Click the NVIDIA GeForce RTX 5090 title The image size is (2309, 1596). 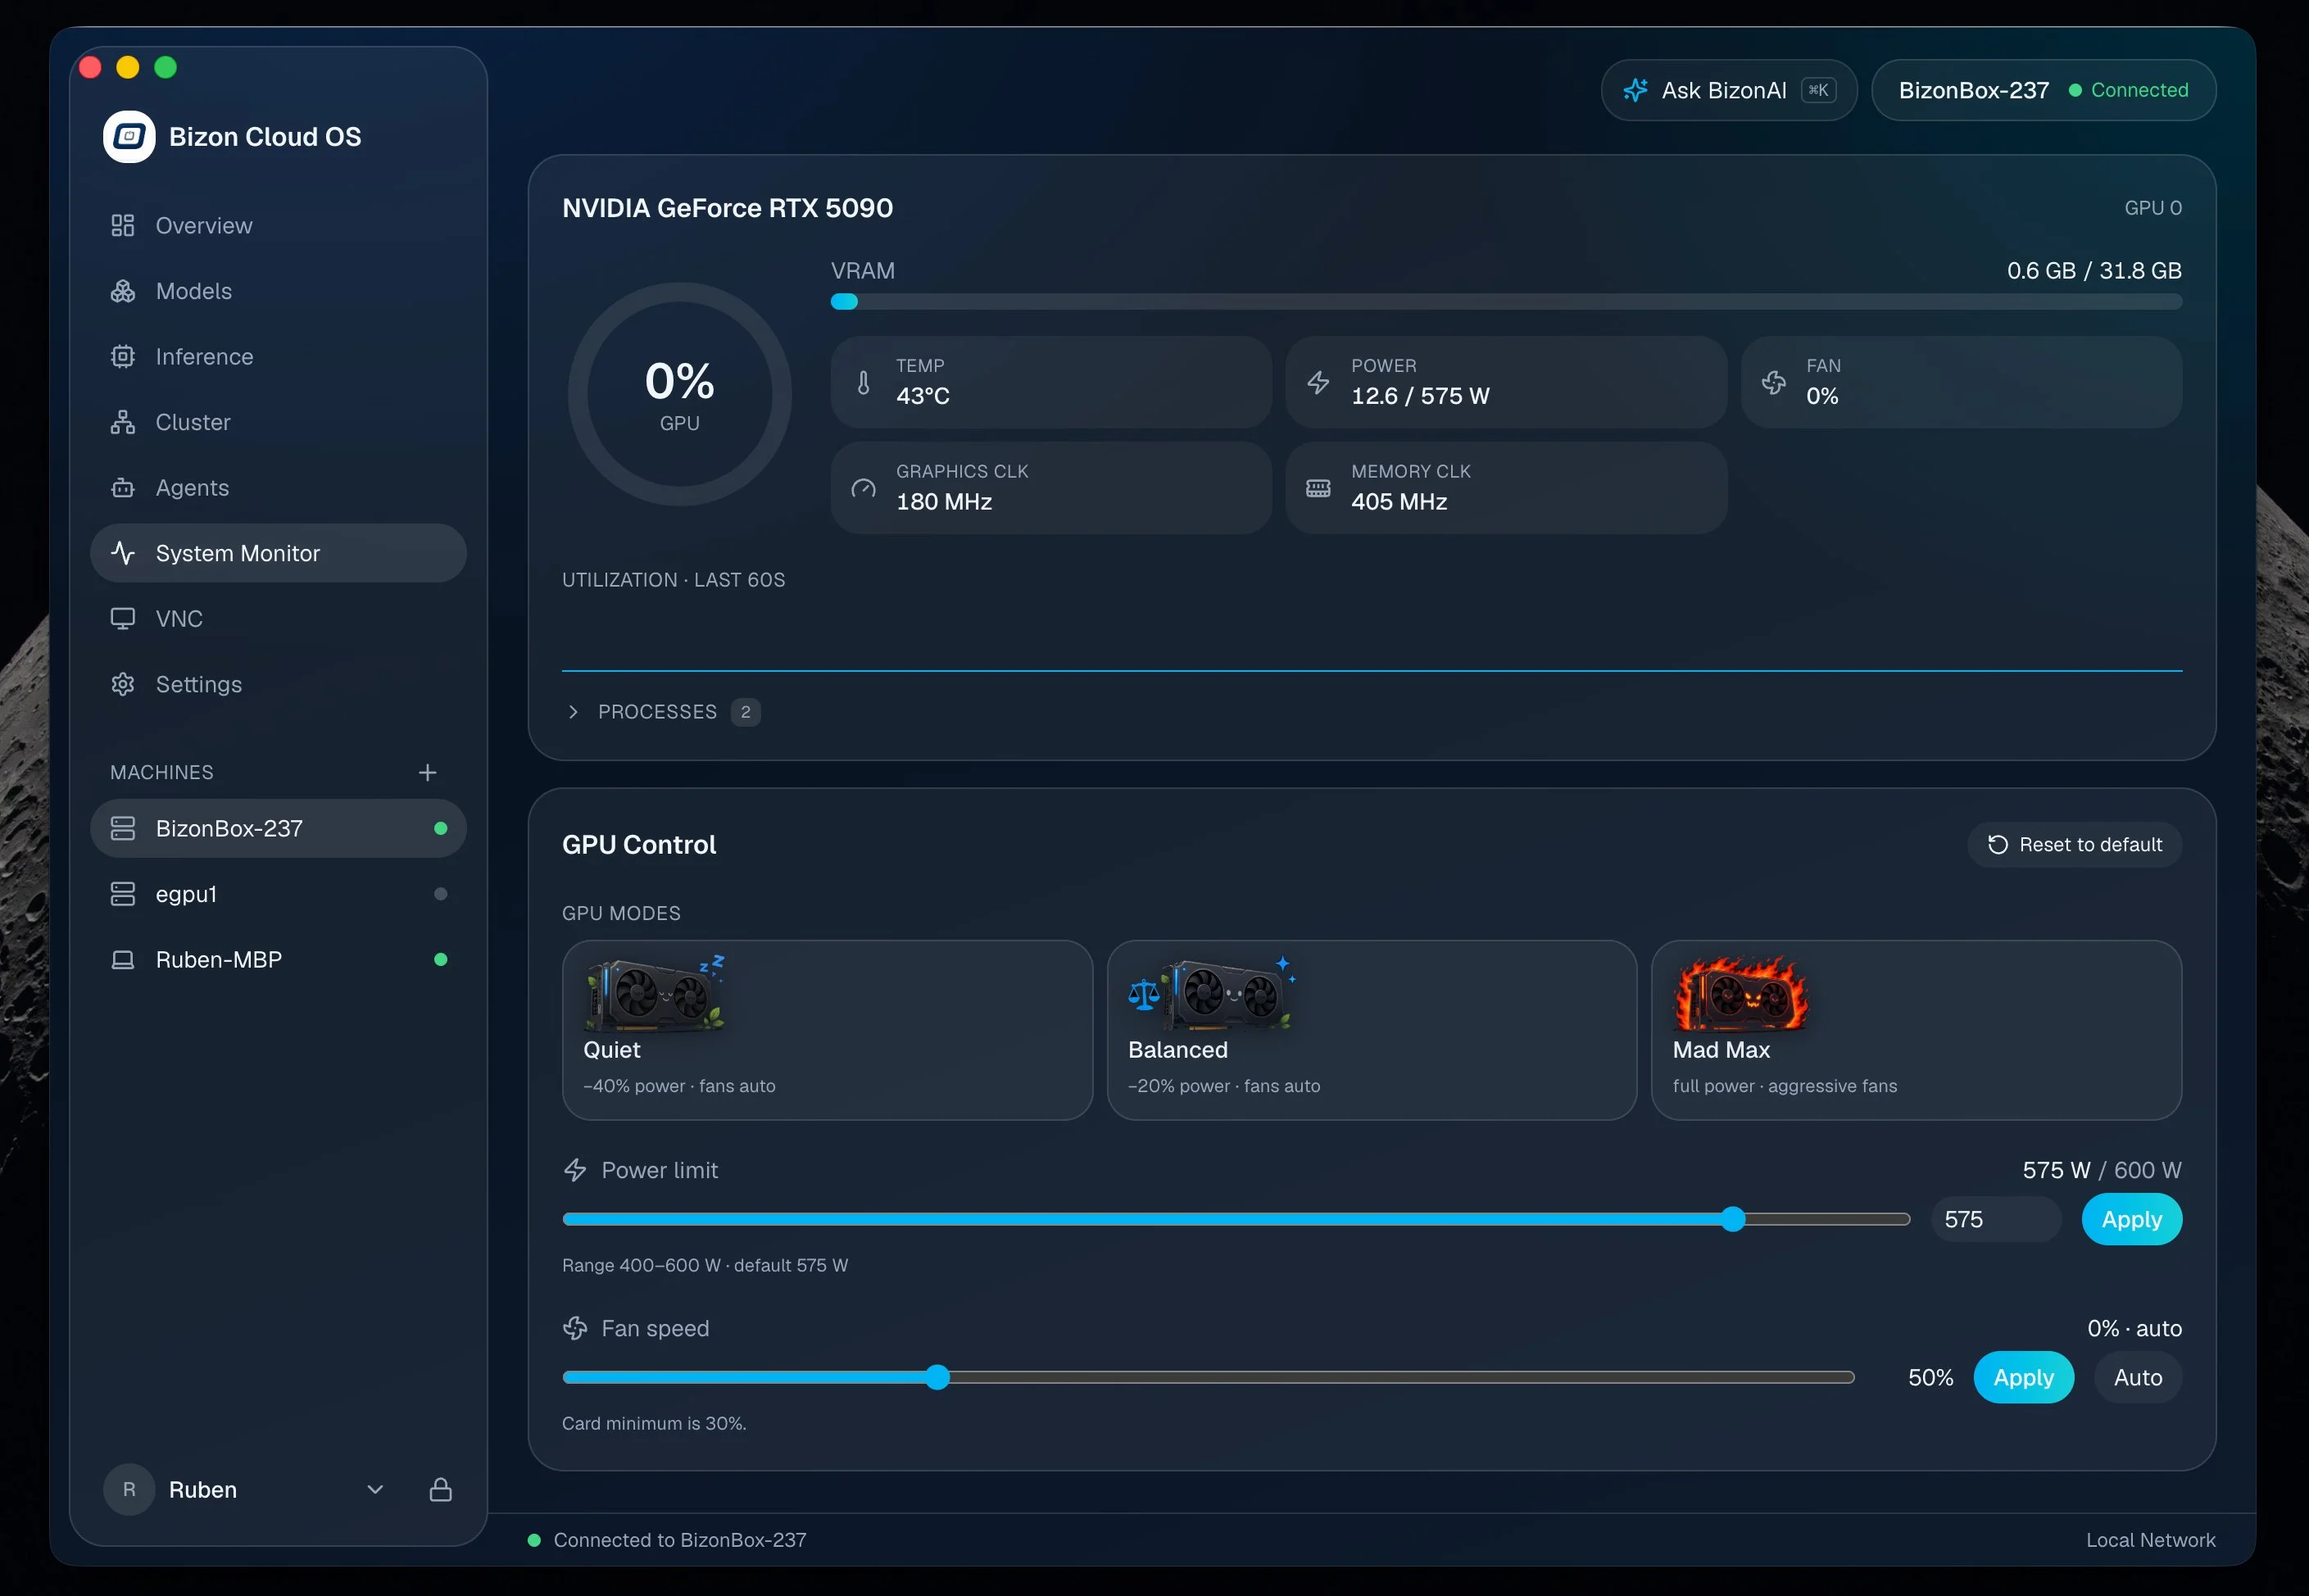(728, 208)
